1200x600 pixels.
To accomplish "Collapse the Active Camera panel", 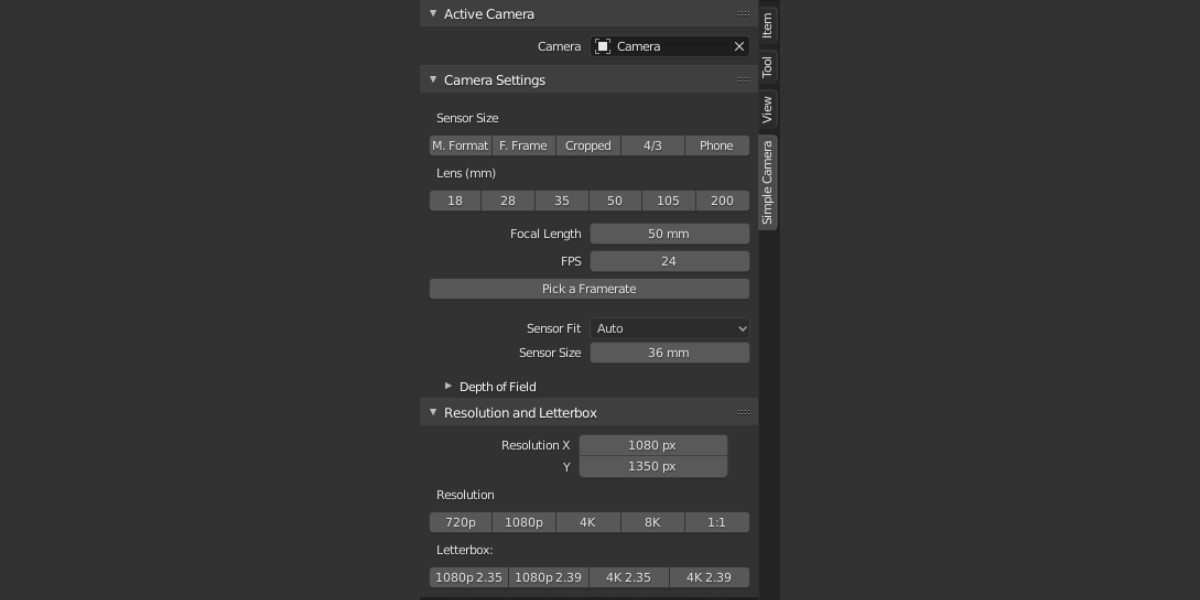I will (x=432, y=13).
